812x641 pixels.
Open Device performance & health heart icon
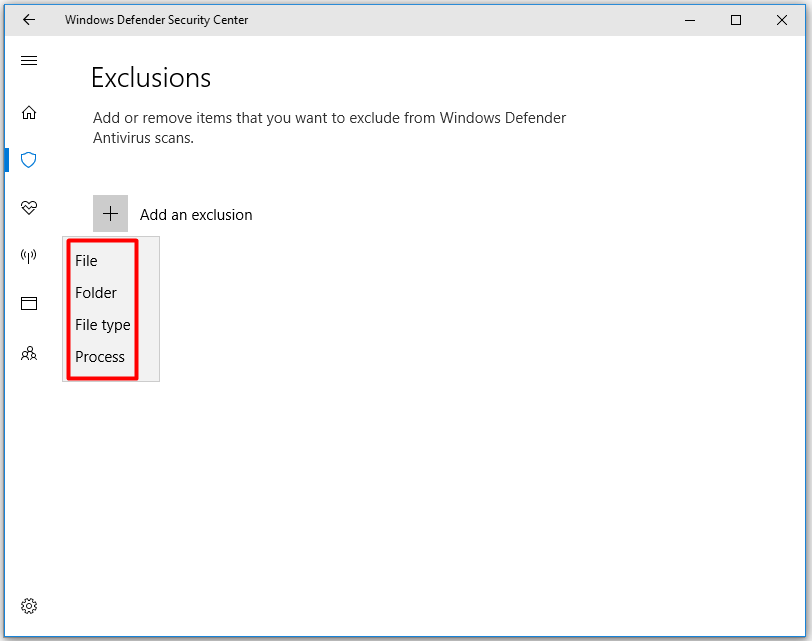tap(29, 208)
